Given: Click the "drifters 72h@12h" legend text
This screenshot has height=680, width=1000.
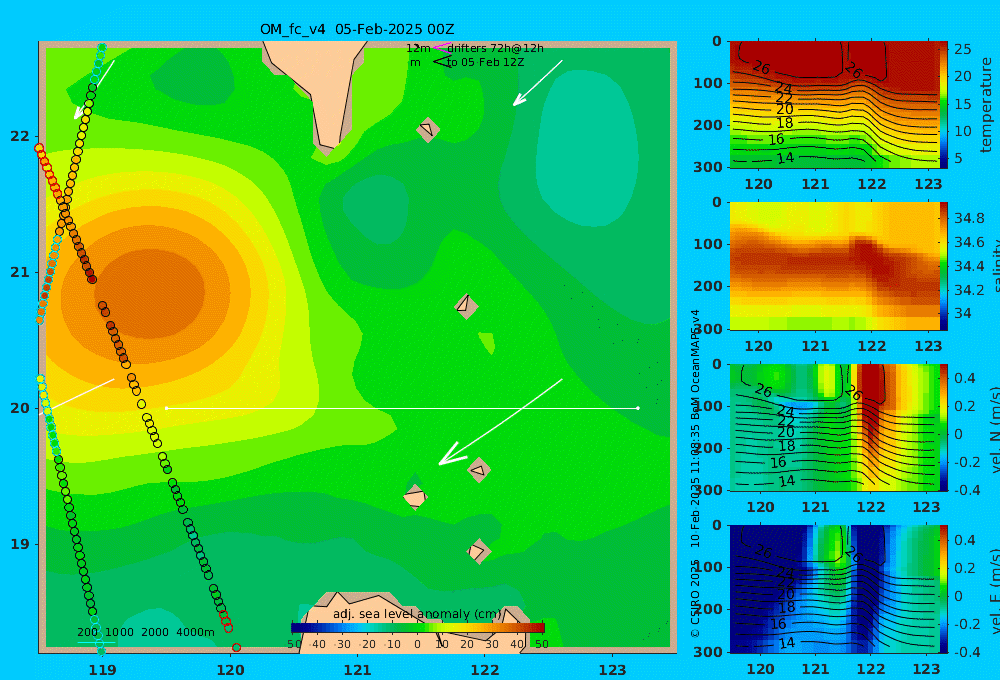Looking at the screenshot, I should [496, 48].
